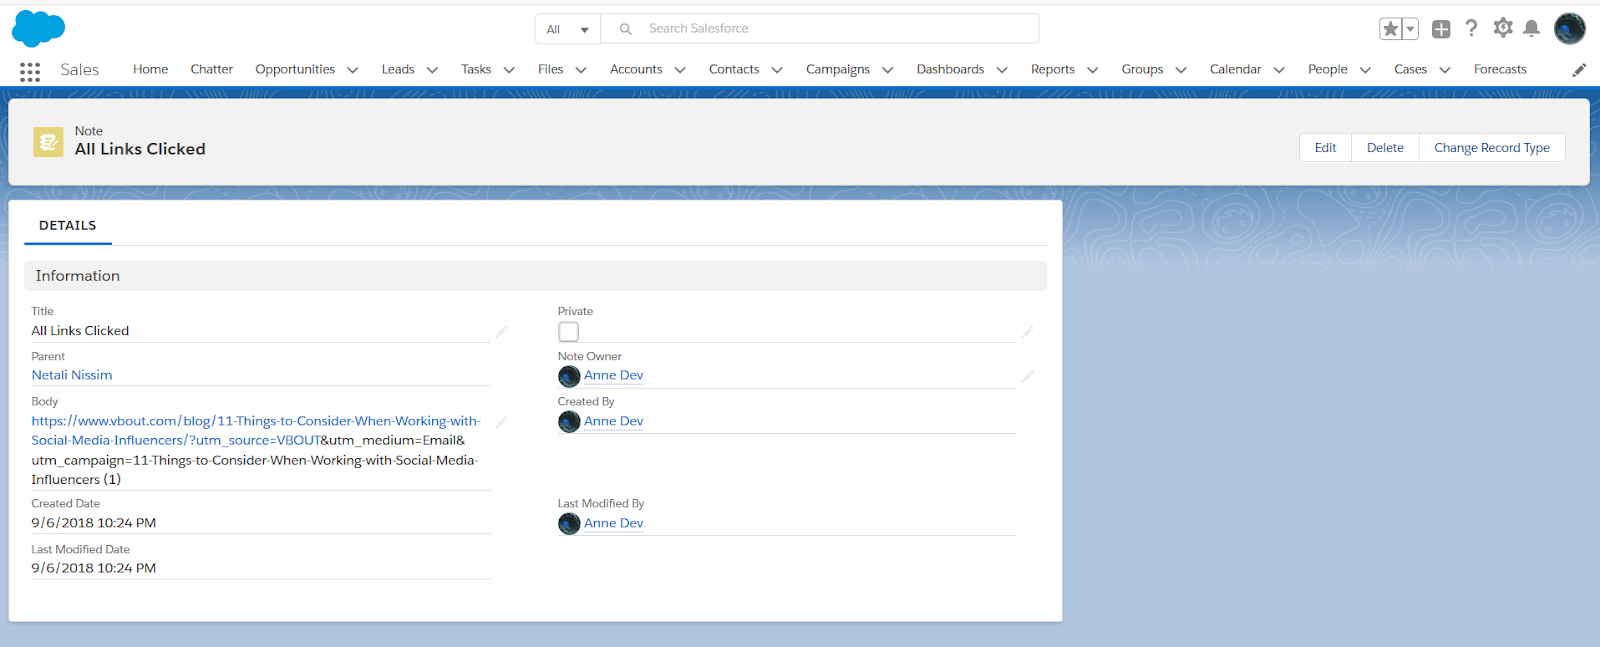
Task: Click the Note record icon
Action: (x=48, y=142)
